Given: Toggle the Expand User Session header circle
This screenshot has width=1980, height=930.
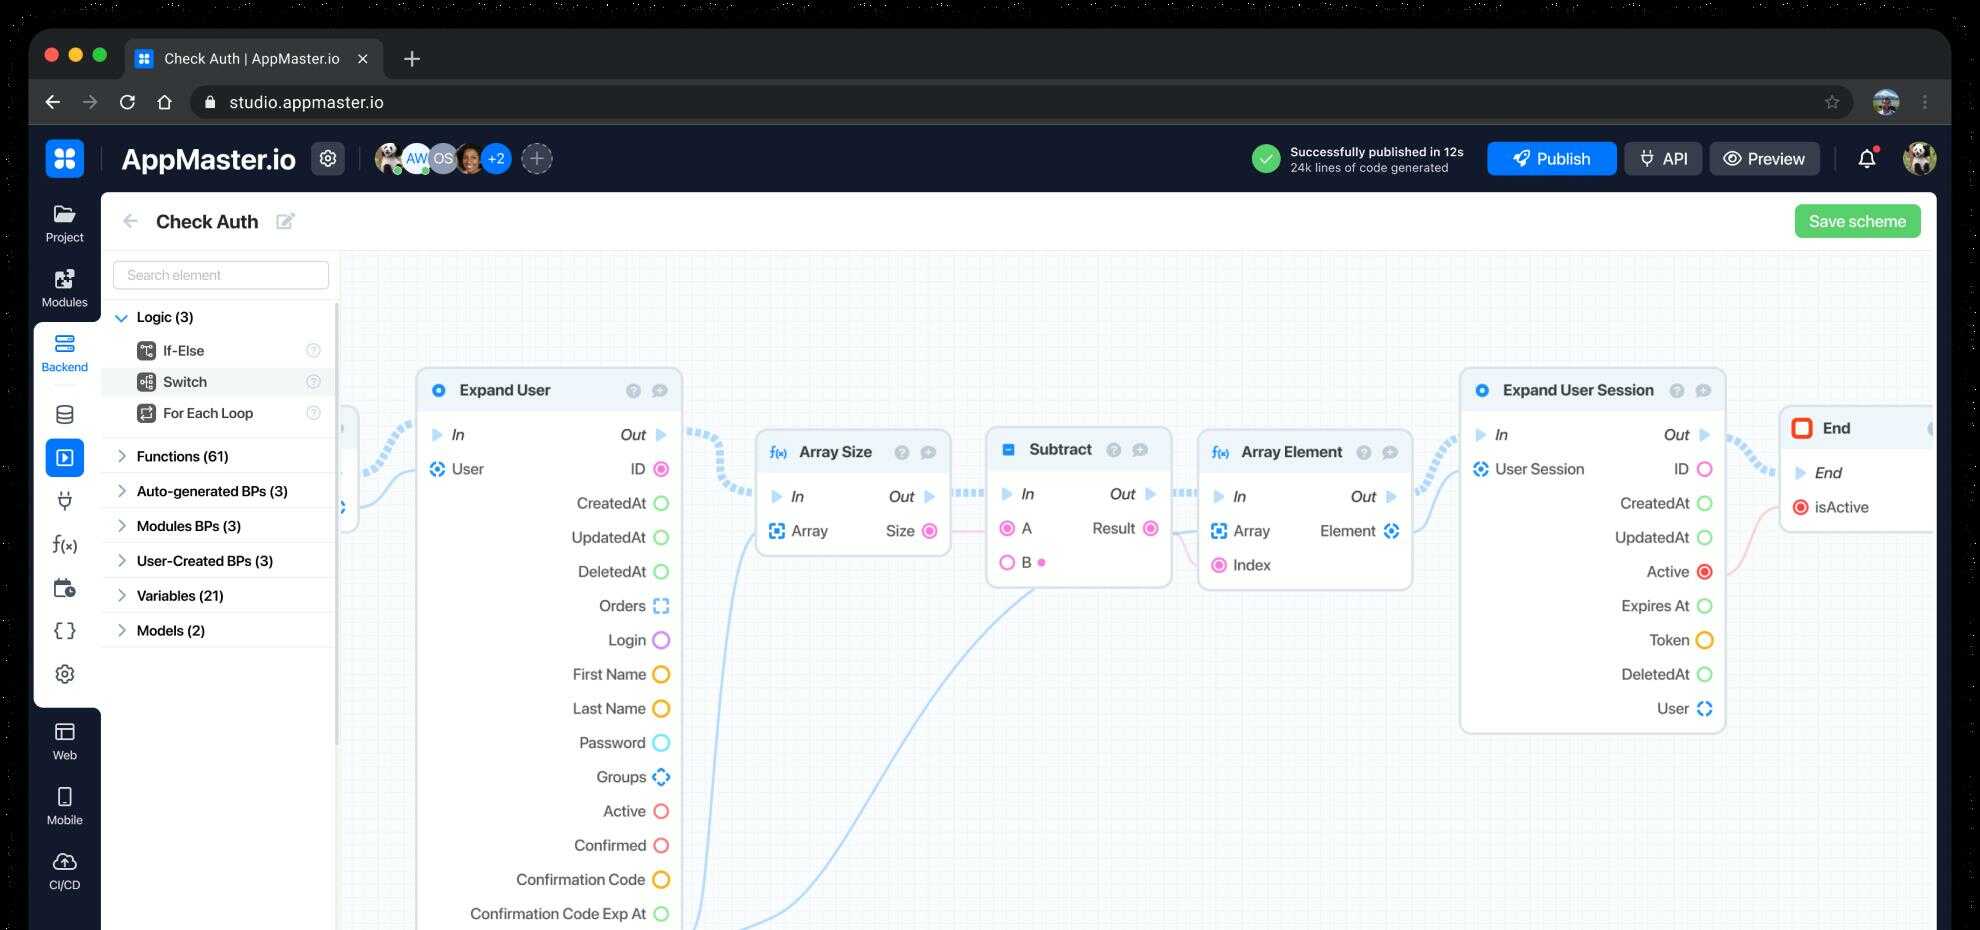Looking at the screenshot, I should pos(1482,391).
